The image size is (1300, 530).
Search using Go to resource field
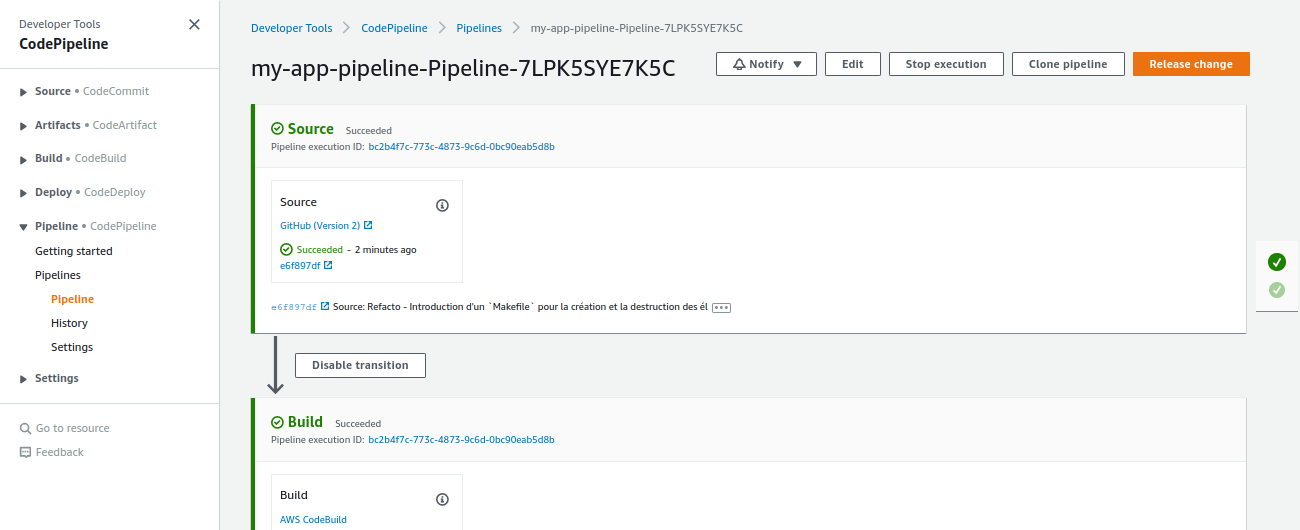(72, 428)
